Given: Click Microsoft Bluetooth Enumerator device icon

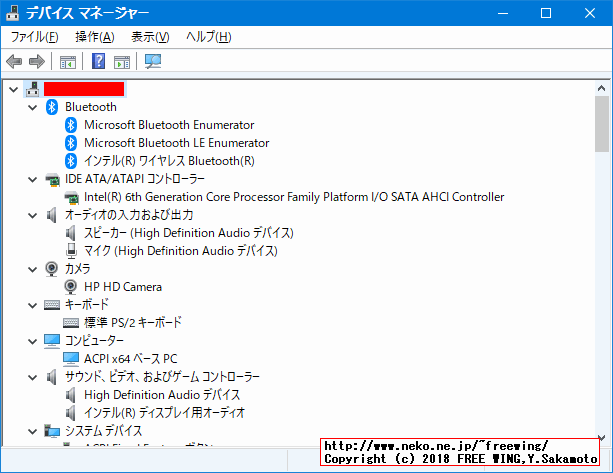Looking at the screenshot, I should click(71, 125).
